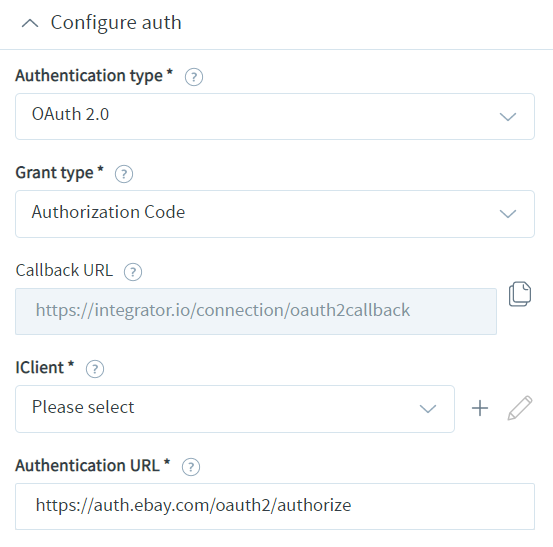Add a new IClient with plus icon
The width and height of the screenshot is (553, 547).
click(480, 408)
